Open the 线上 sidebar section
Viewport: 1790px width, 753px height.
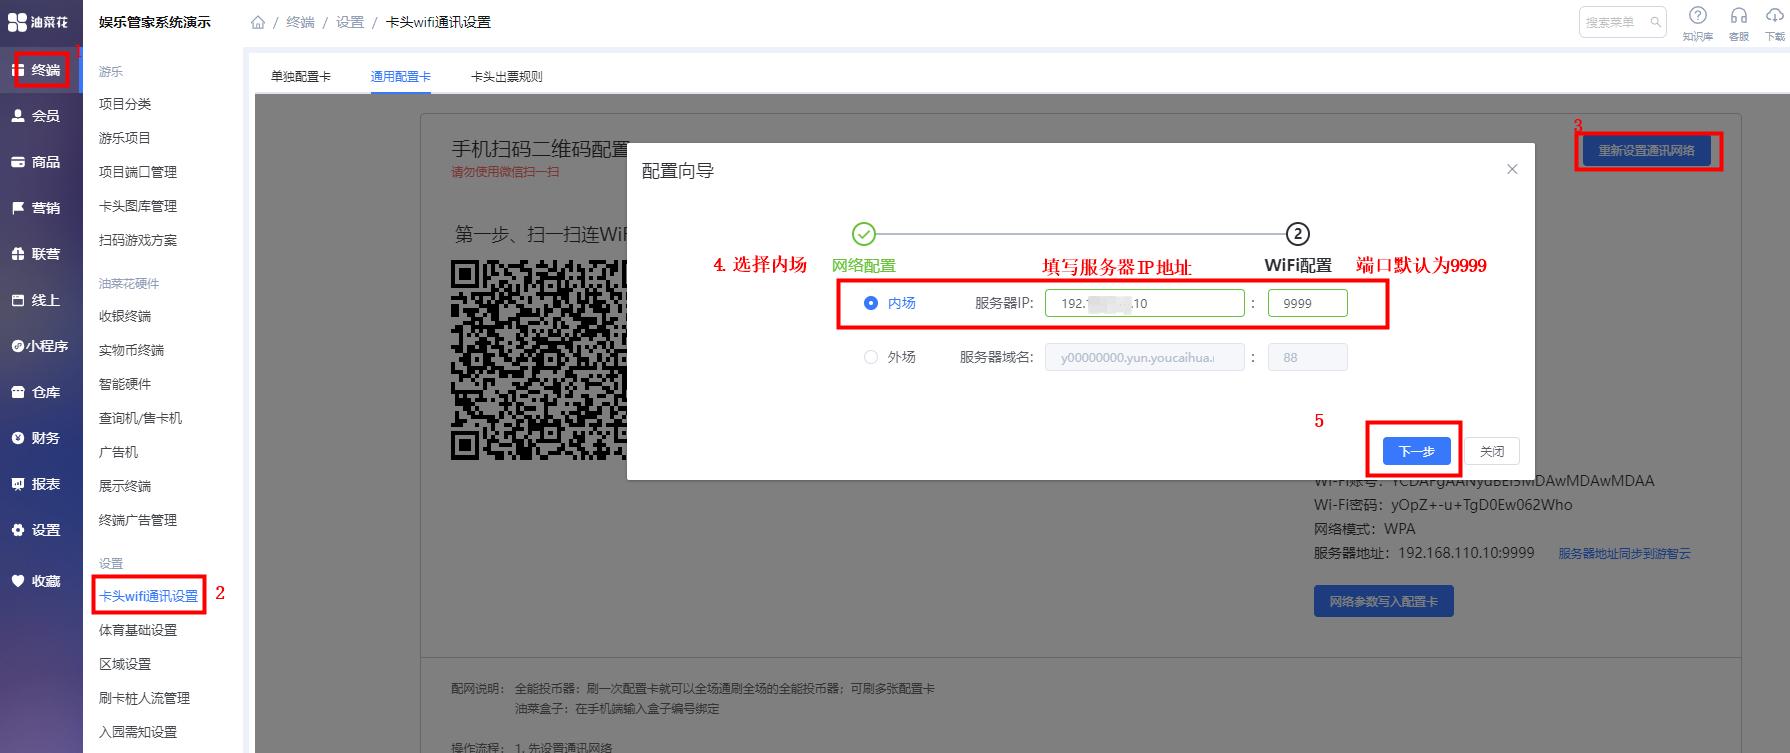click(41, 300)
